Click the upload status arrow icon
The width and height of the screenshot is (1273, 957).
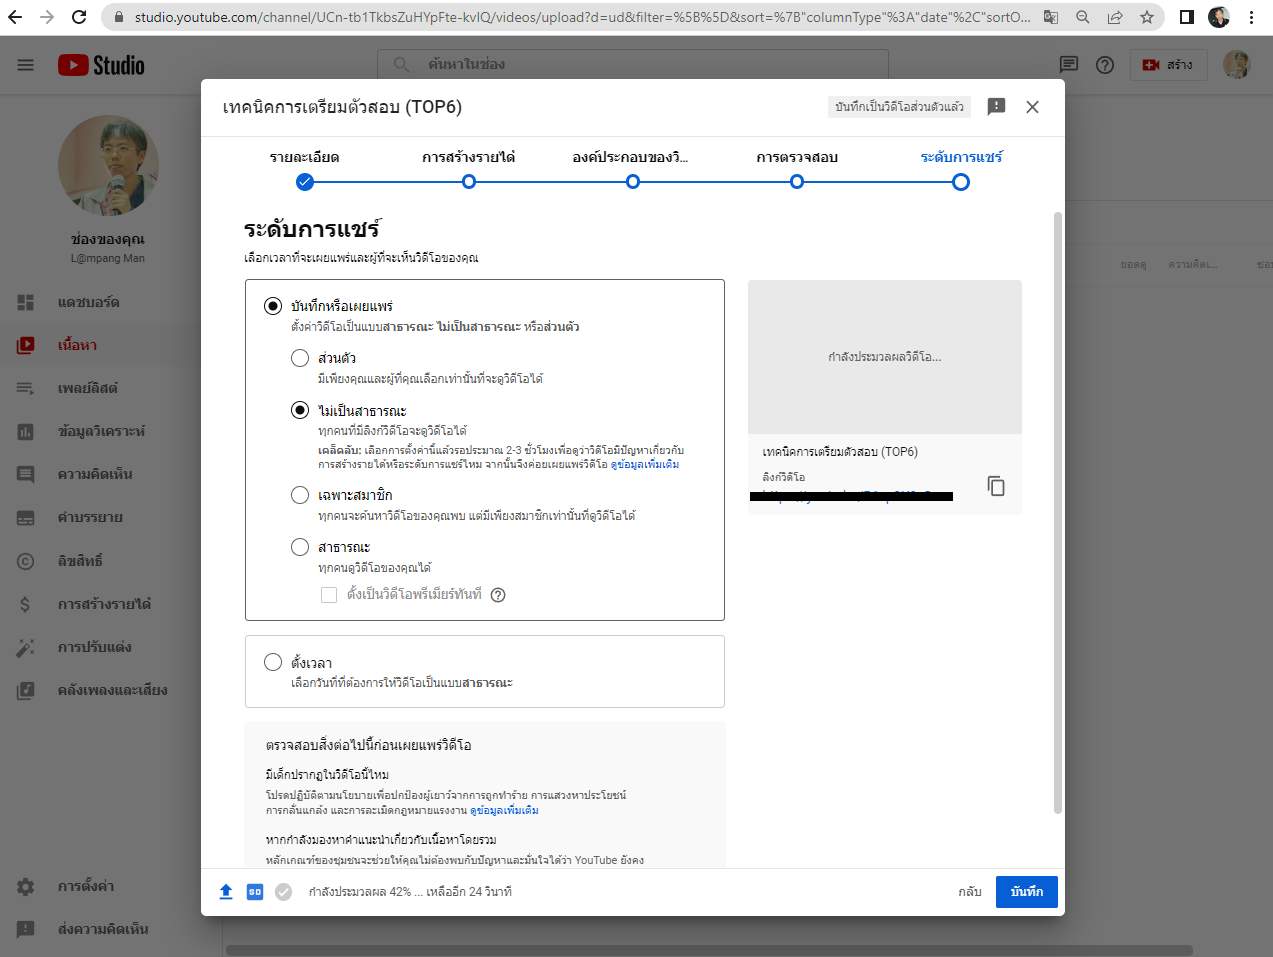point(226,892)
